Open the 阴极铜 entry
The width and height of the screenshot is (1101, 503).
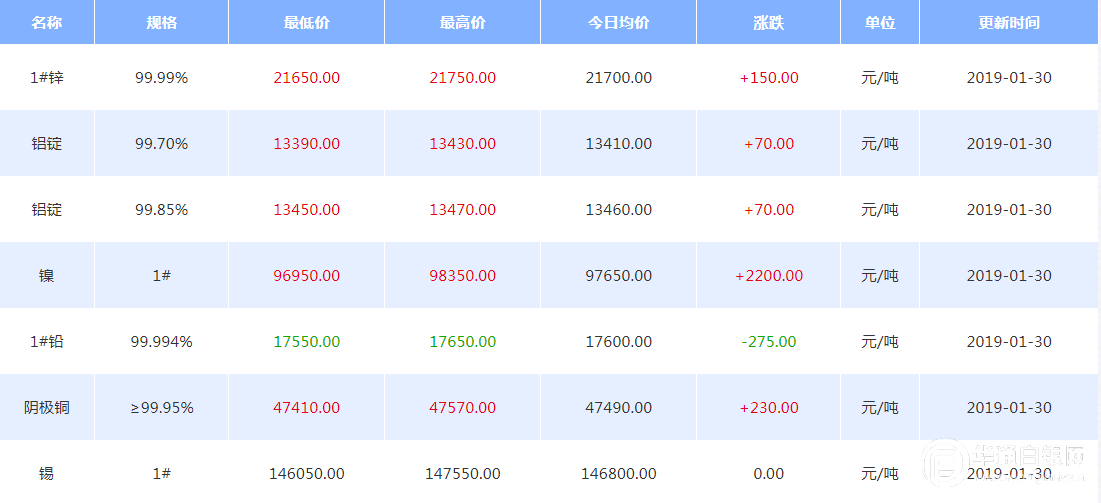click(47, 407)
